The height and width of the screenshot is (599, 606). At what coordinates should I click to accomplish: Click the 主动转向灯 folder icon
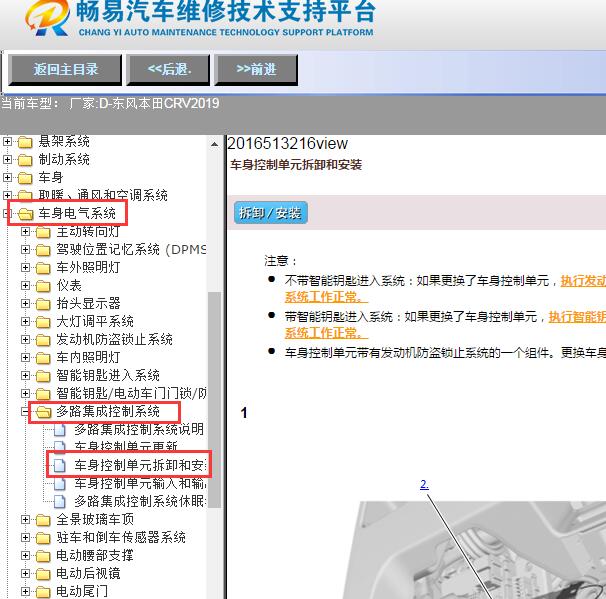click(43, 232)
